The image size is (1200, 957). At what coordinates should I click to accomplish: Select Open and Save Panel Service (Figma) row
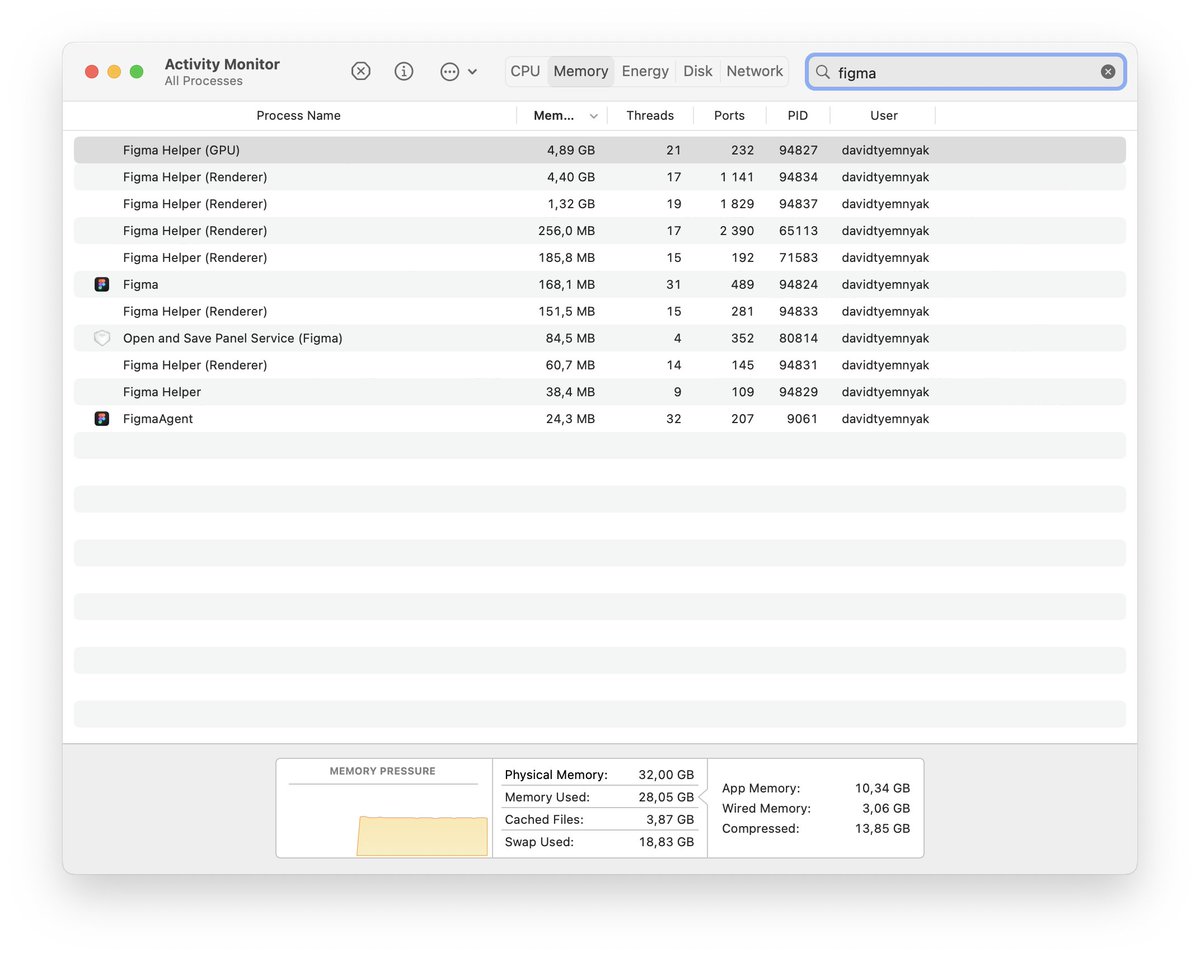tap(600, 338)
